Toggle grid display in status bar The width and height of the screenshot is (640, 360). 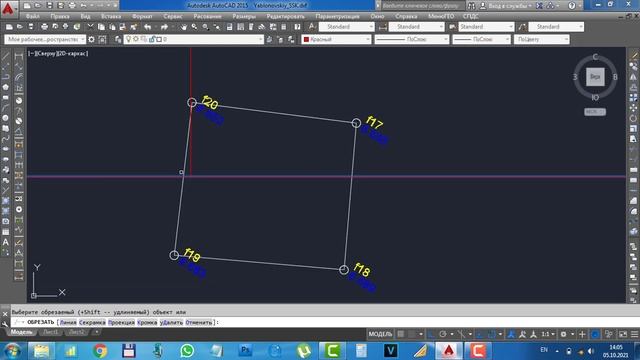tap(401, 334)
